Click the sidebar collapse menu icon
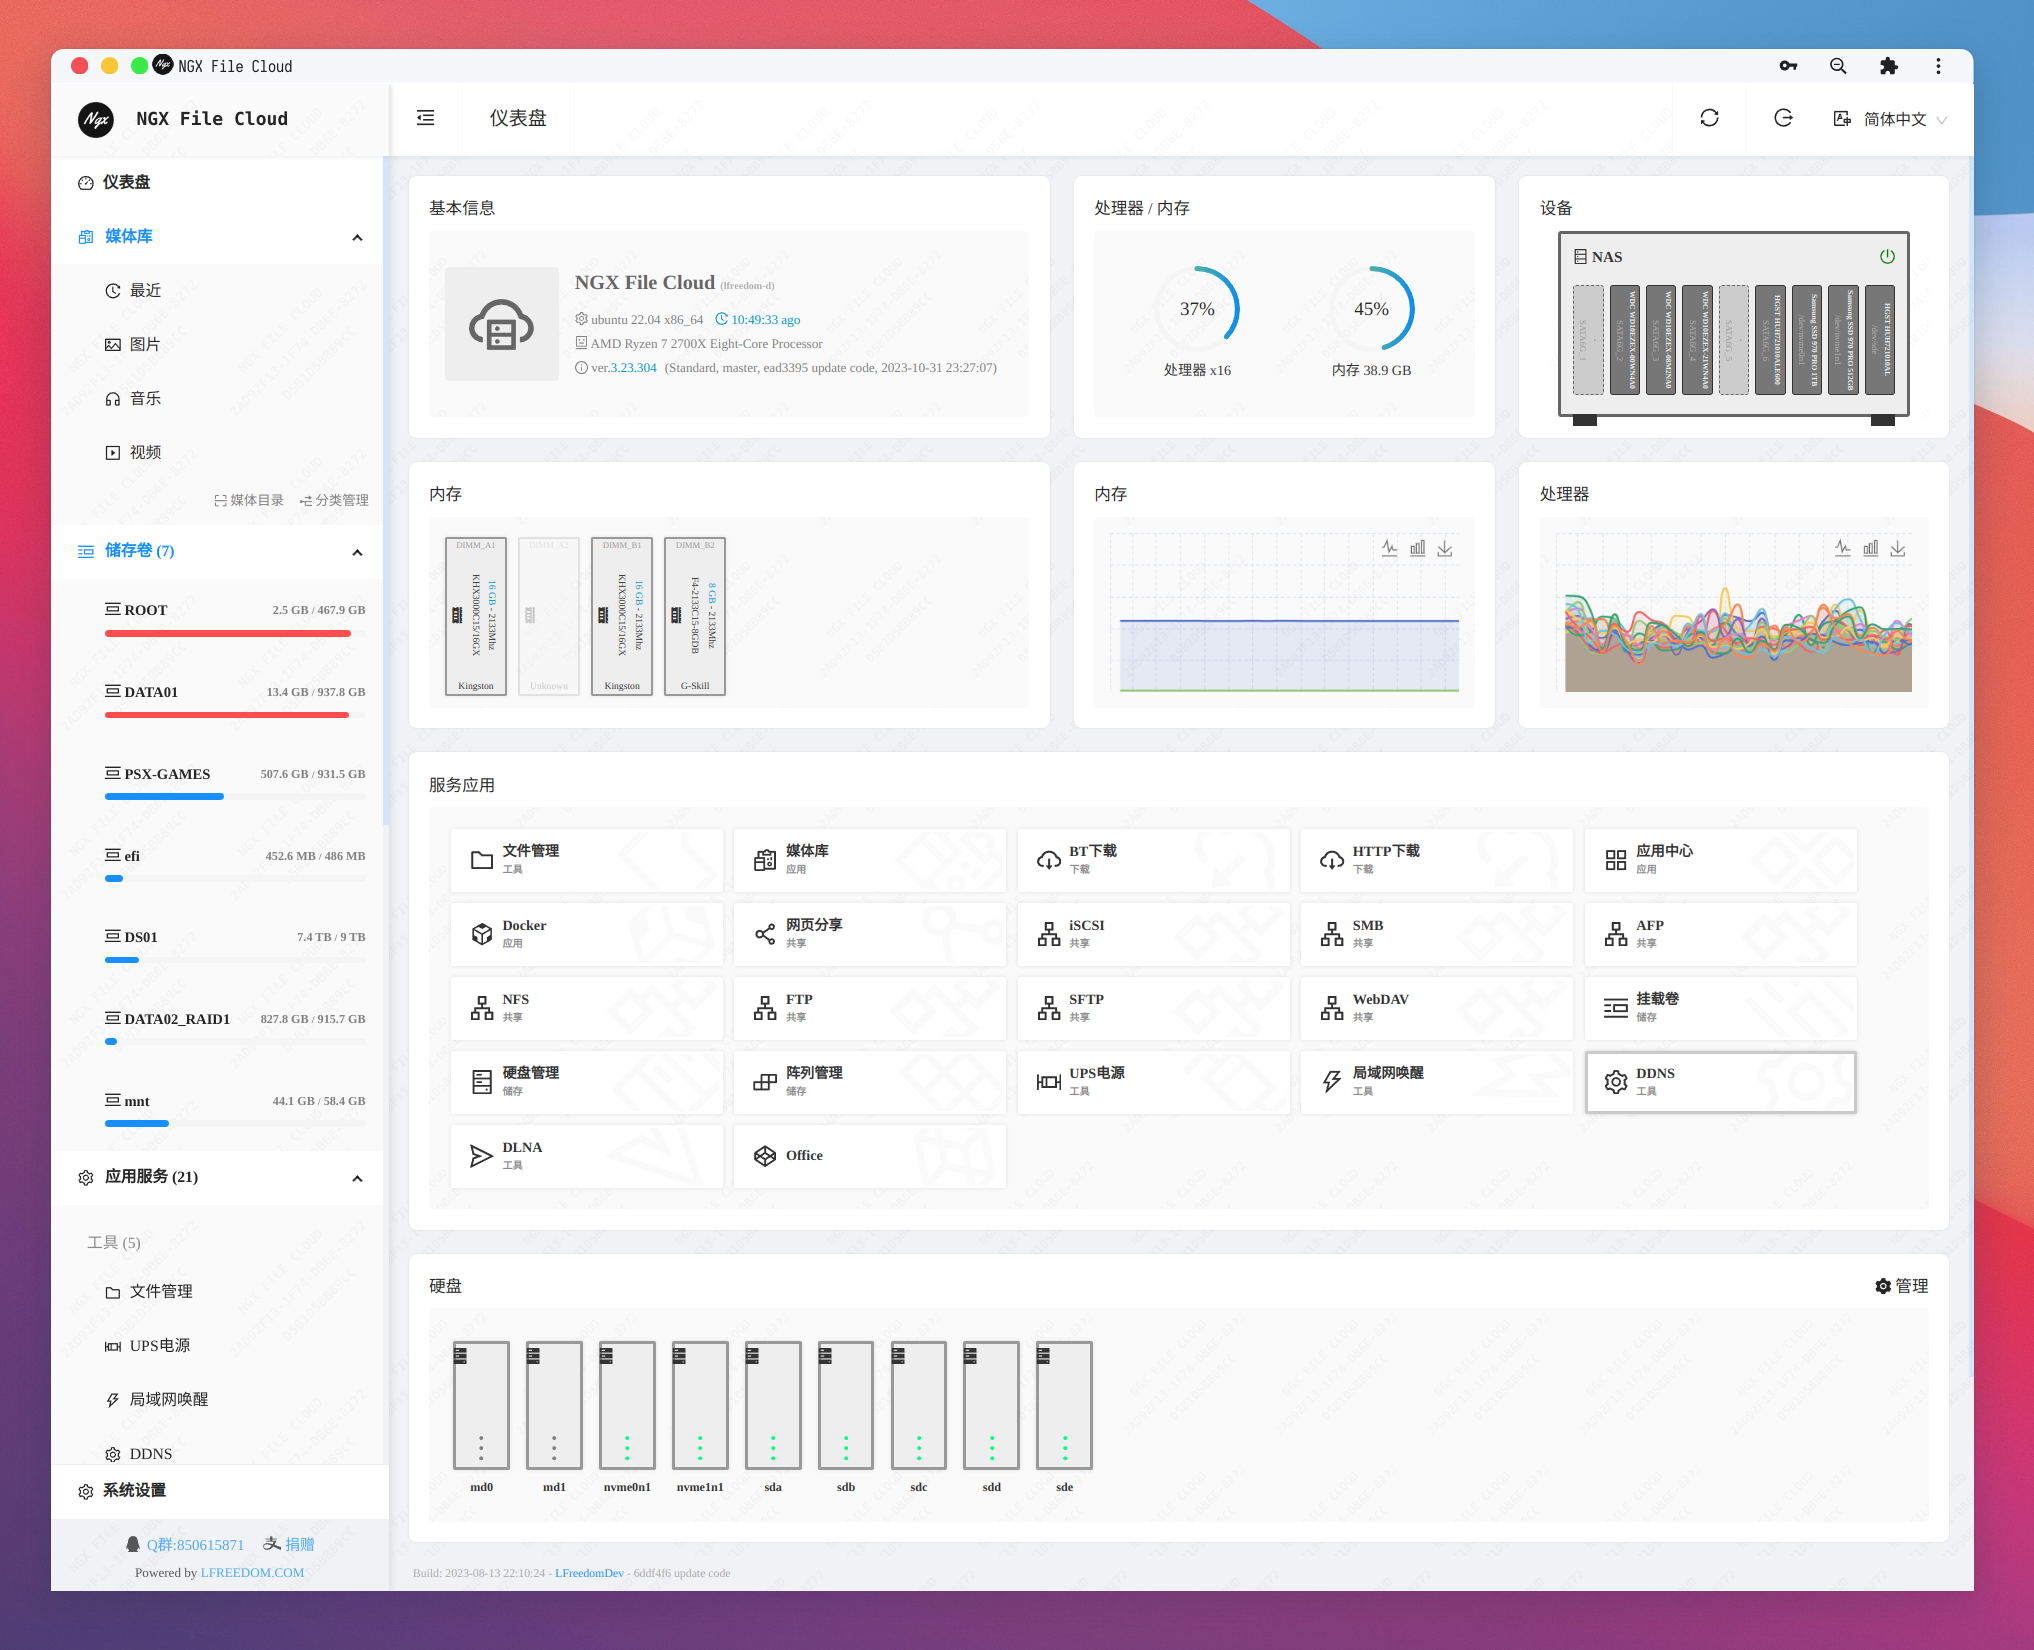This screenshot has height=1650, width=2034. point(425,118)
